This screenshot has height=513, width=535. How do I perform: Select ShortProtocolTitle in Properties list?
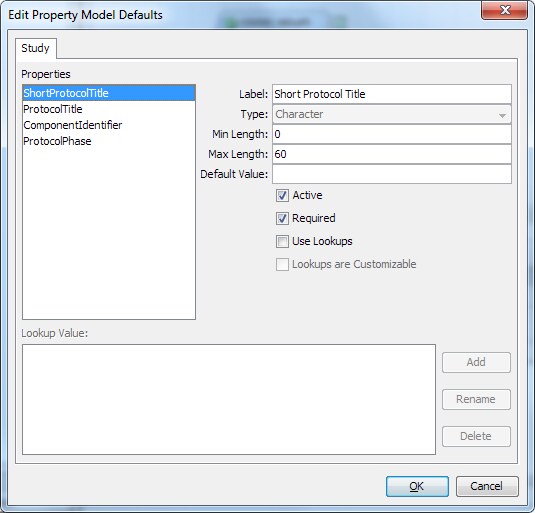(x=109, y=93)
